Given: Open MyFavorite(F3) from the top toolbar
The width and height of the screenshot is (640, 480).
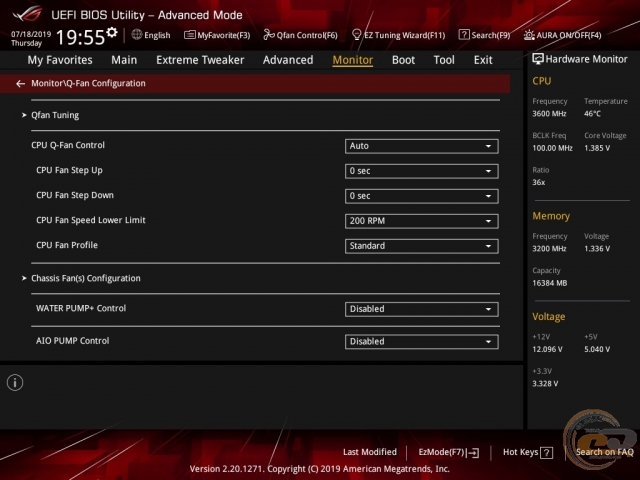Looking at the screenshot, I should click(x=217, y=35).
